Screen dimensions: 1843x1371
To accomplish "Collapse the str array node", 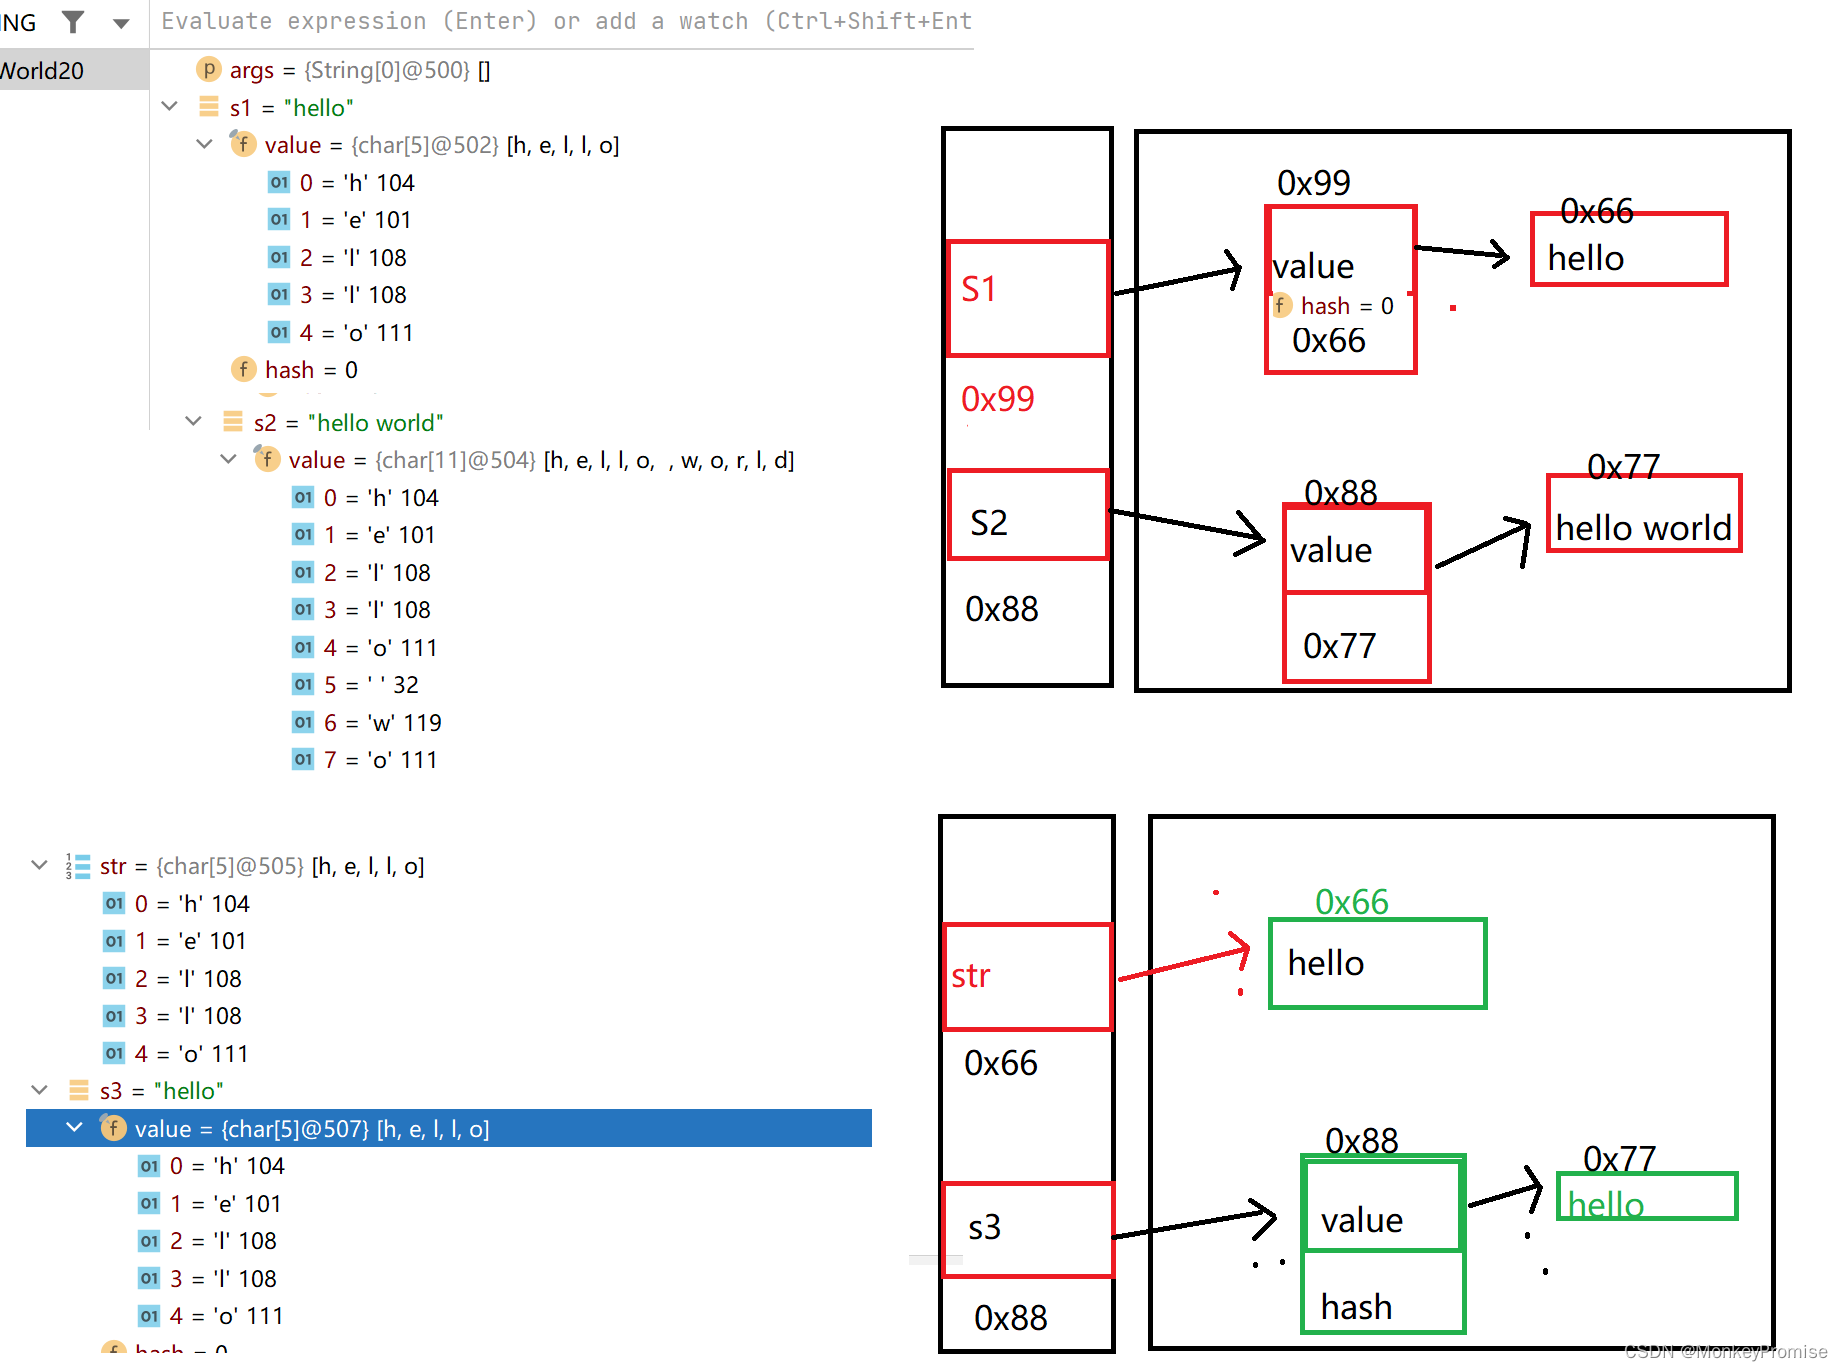I will 39,865.
